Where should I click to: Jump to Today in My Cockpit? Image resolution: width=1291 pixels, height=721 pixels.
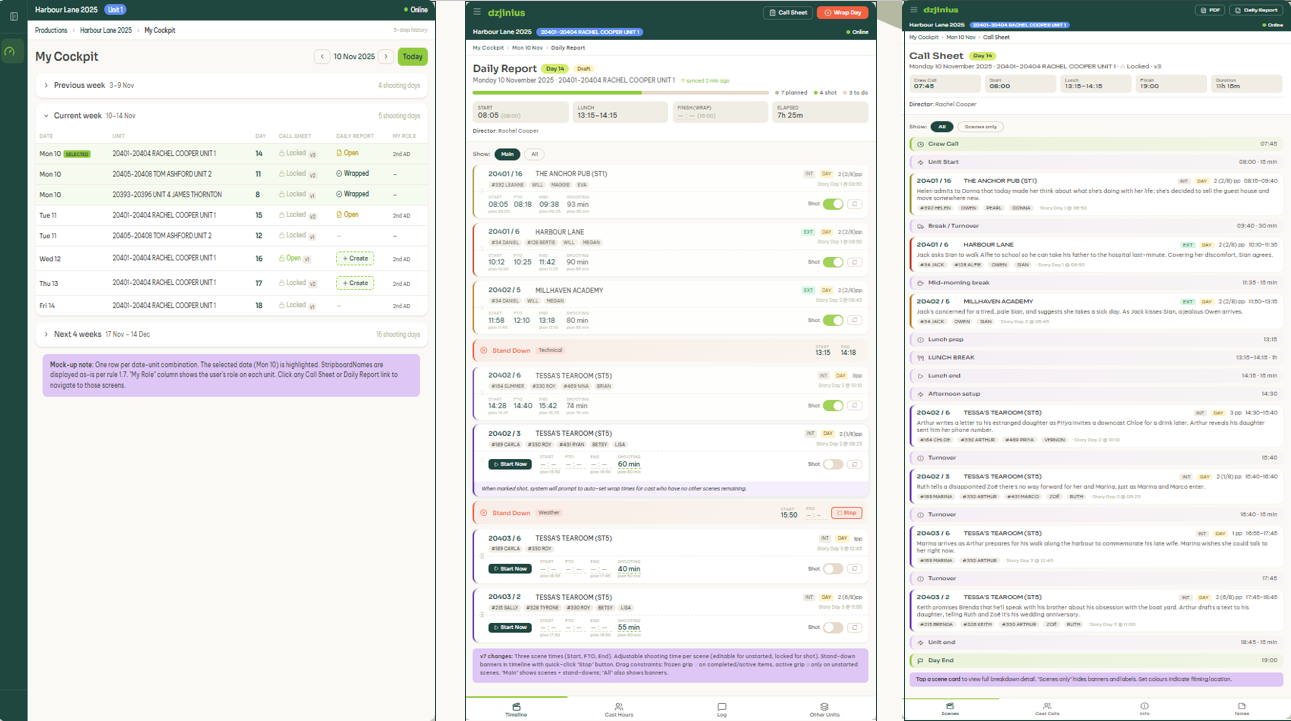tap(412, 57)
